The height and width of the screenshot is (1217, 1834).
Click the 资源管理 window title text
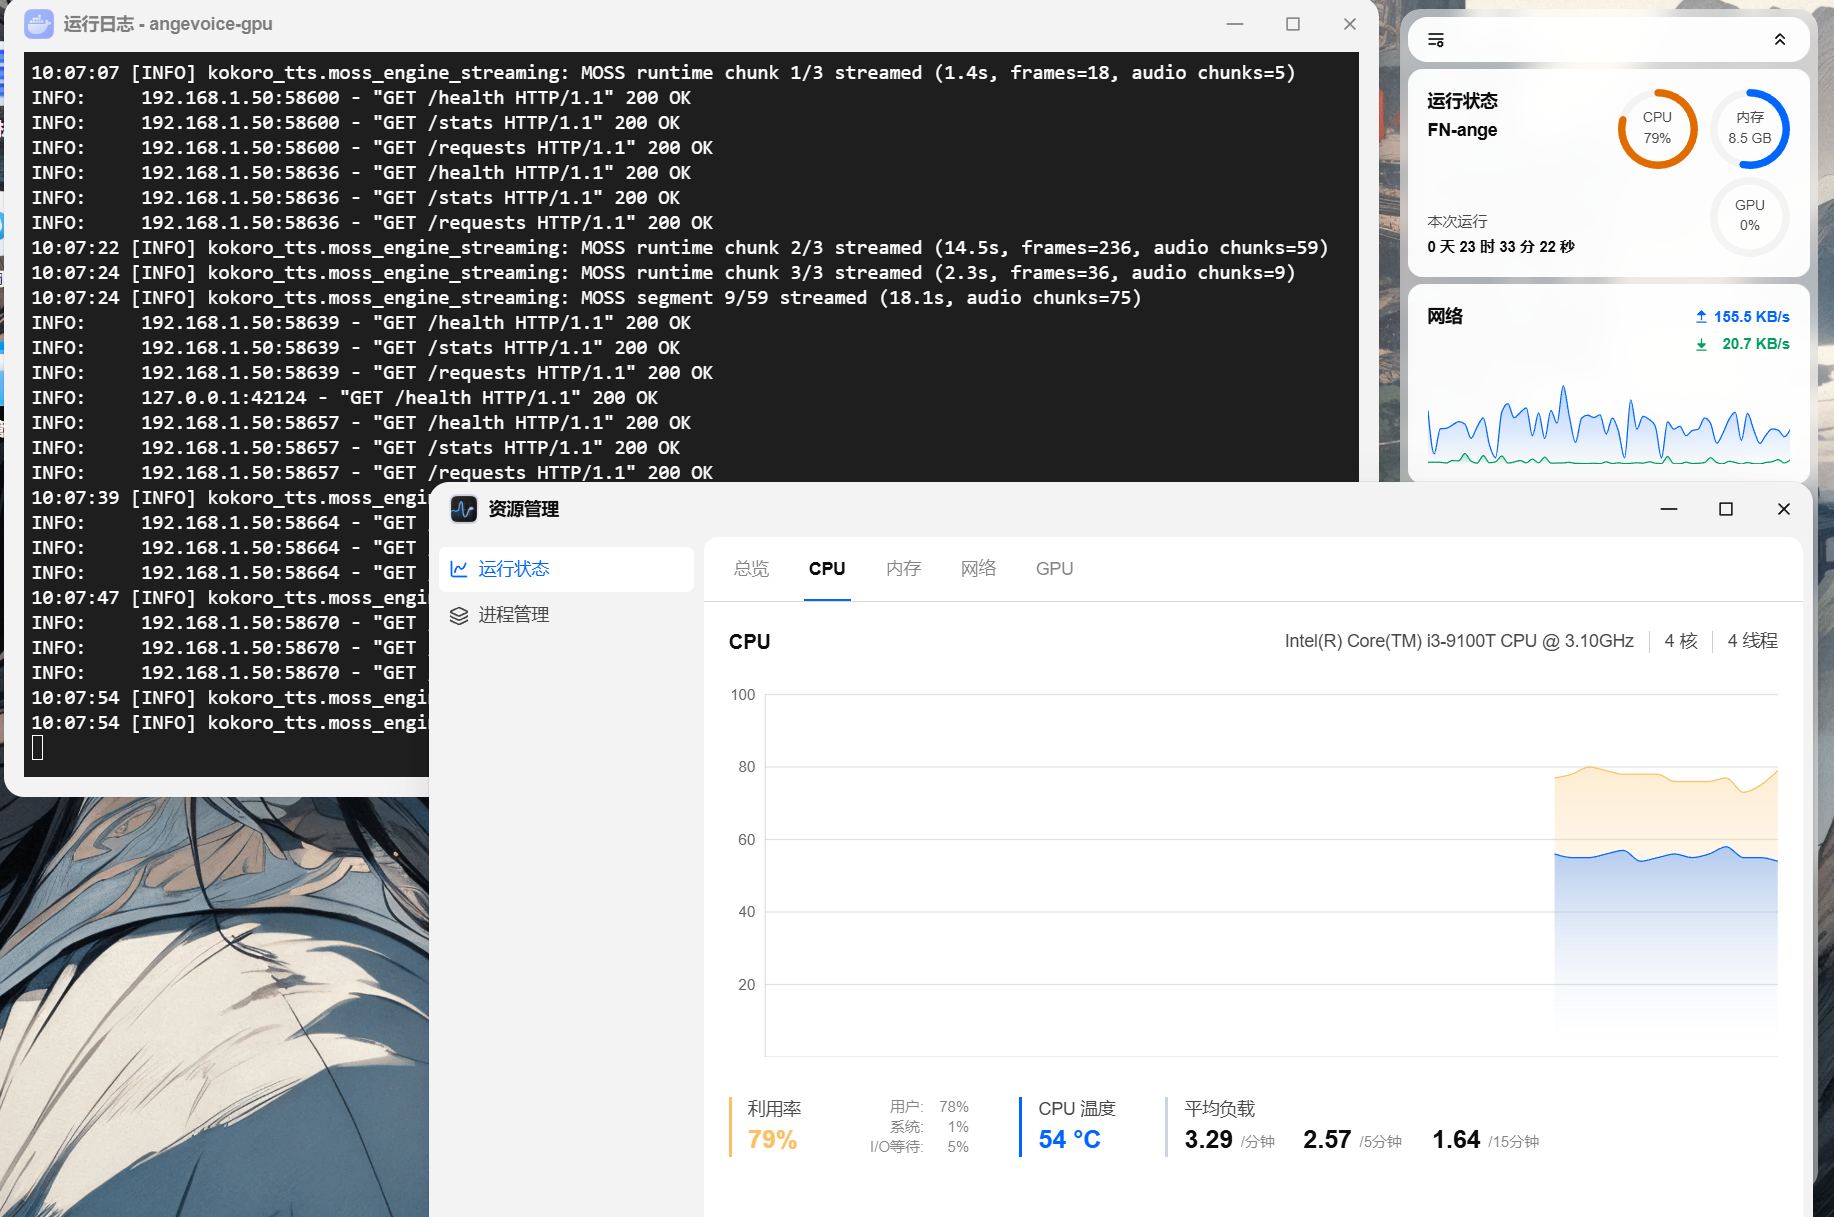523,509
